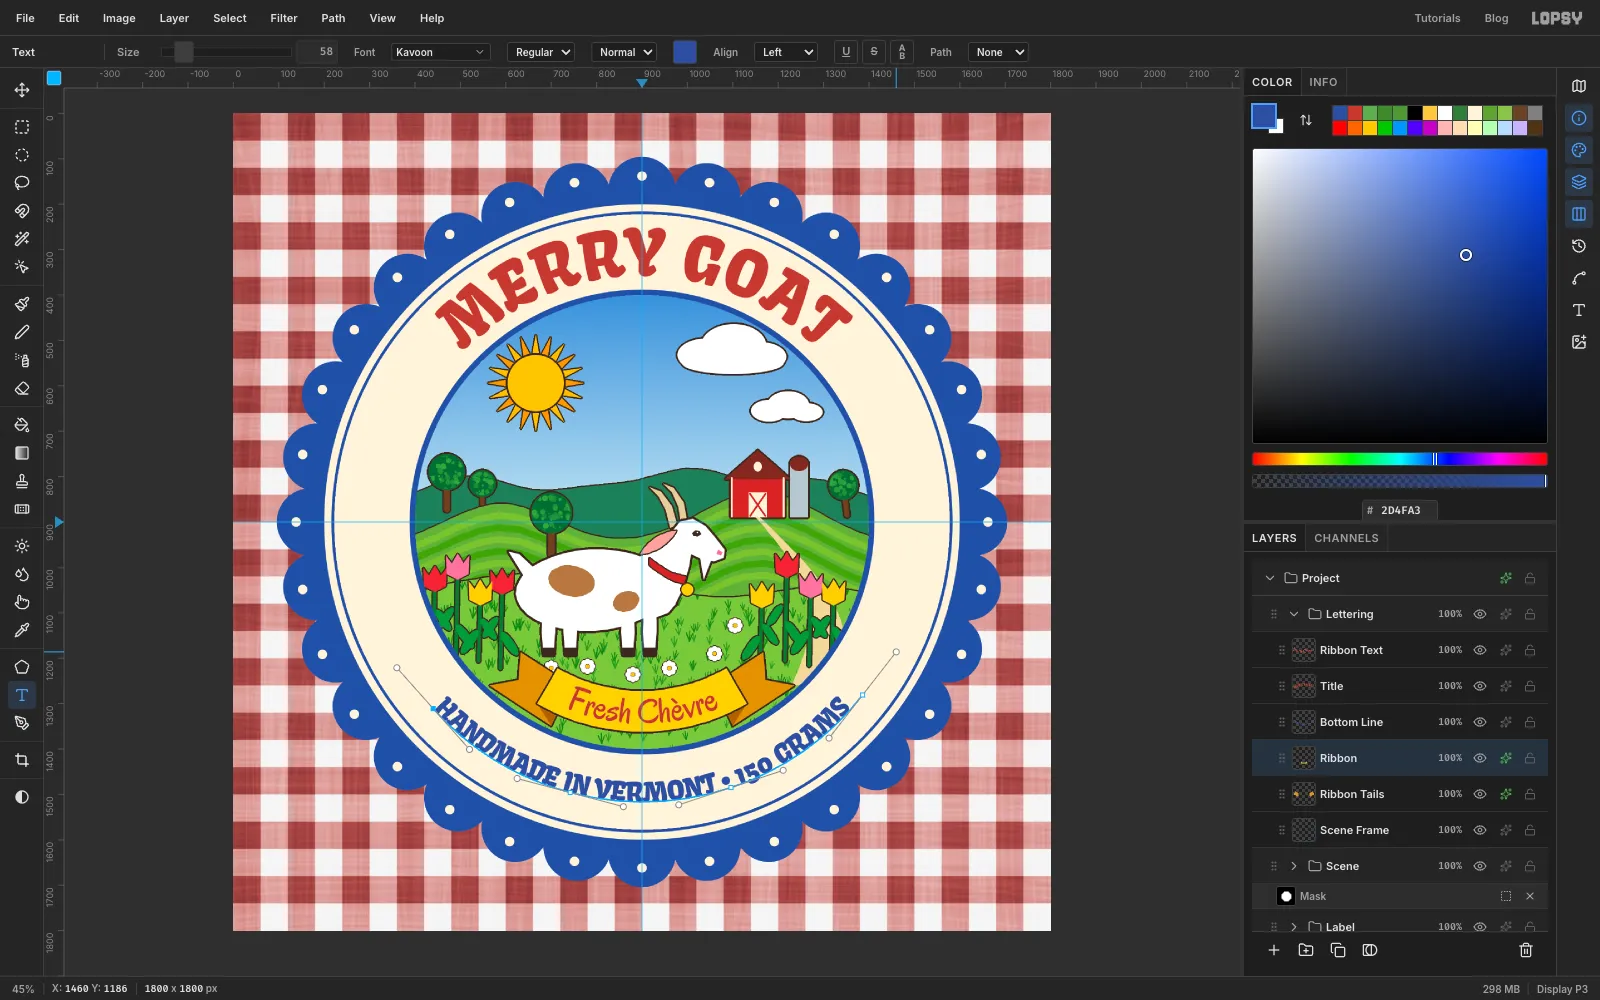Click the hex color value field
The height and width of the screenshot is (1000, 1600).
point(1400,510)
